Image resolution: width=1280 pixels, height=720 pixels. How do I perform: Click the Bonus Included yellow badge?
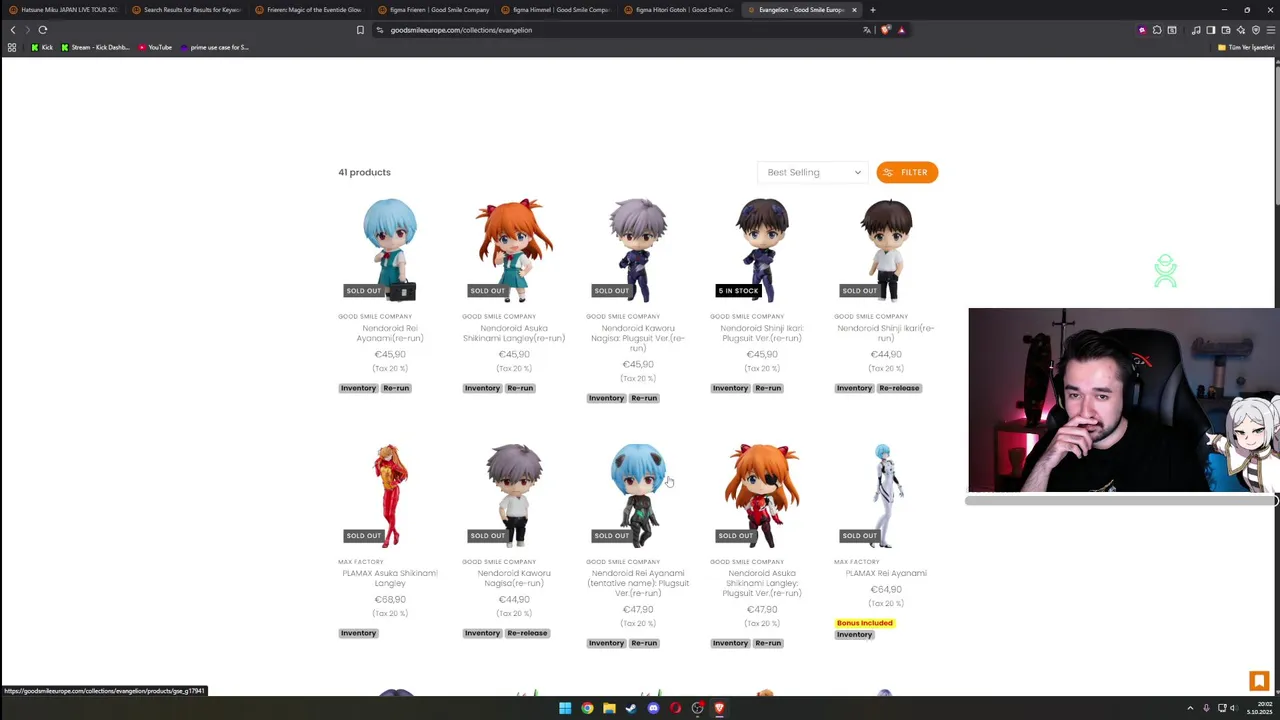pos(864,623)
